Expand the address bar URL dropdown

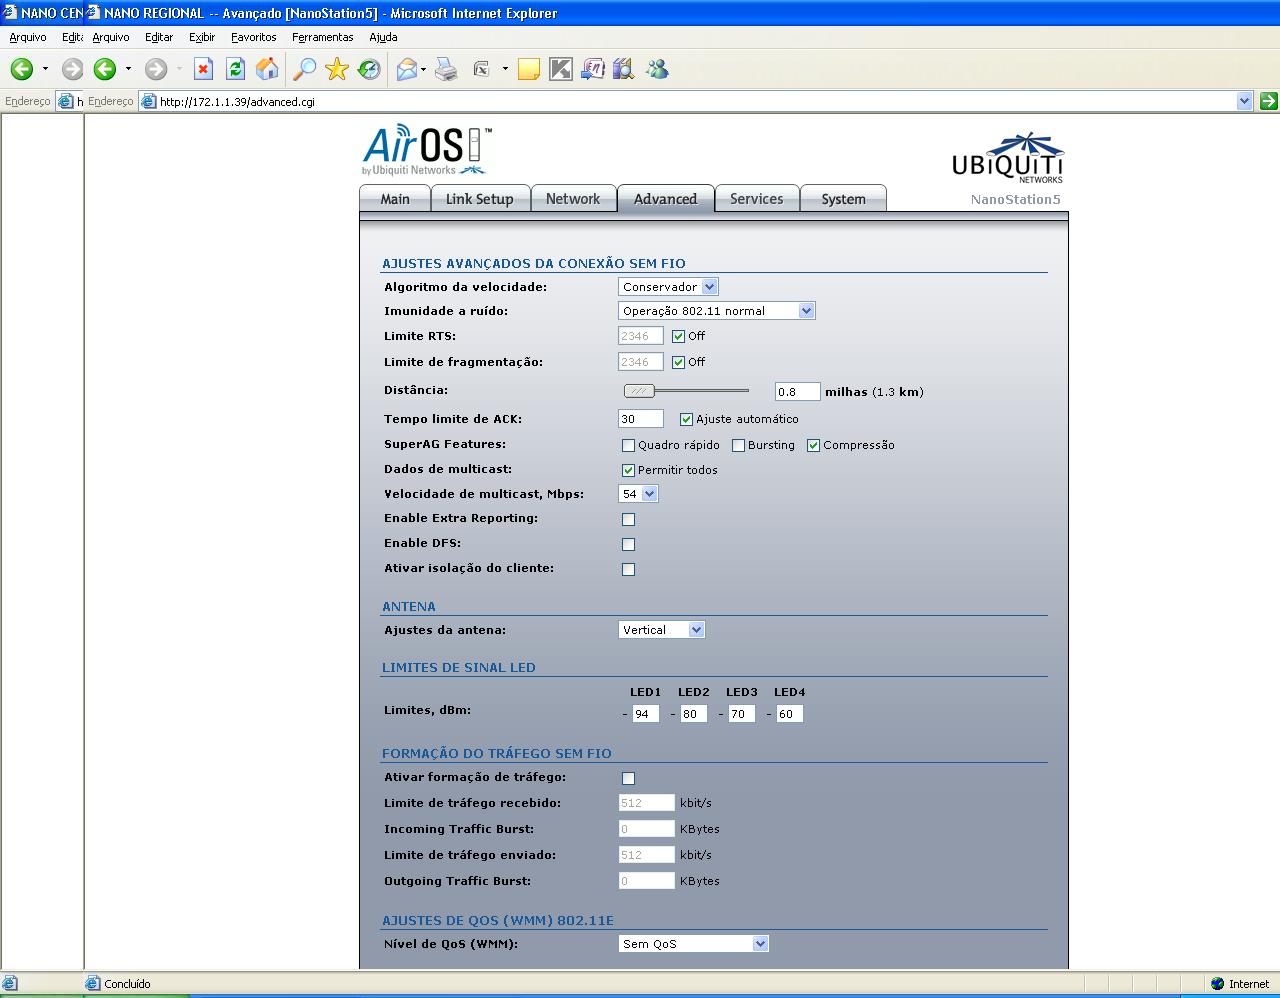(1244, 101)
